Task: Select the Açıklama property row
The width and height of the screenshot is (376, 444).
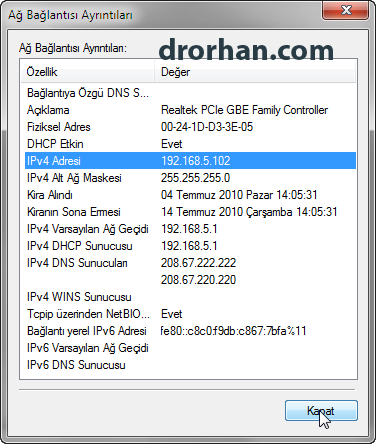Action: pos(190,110)
